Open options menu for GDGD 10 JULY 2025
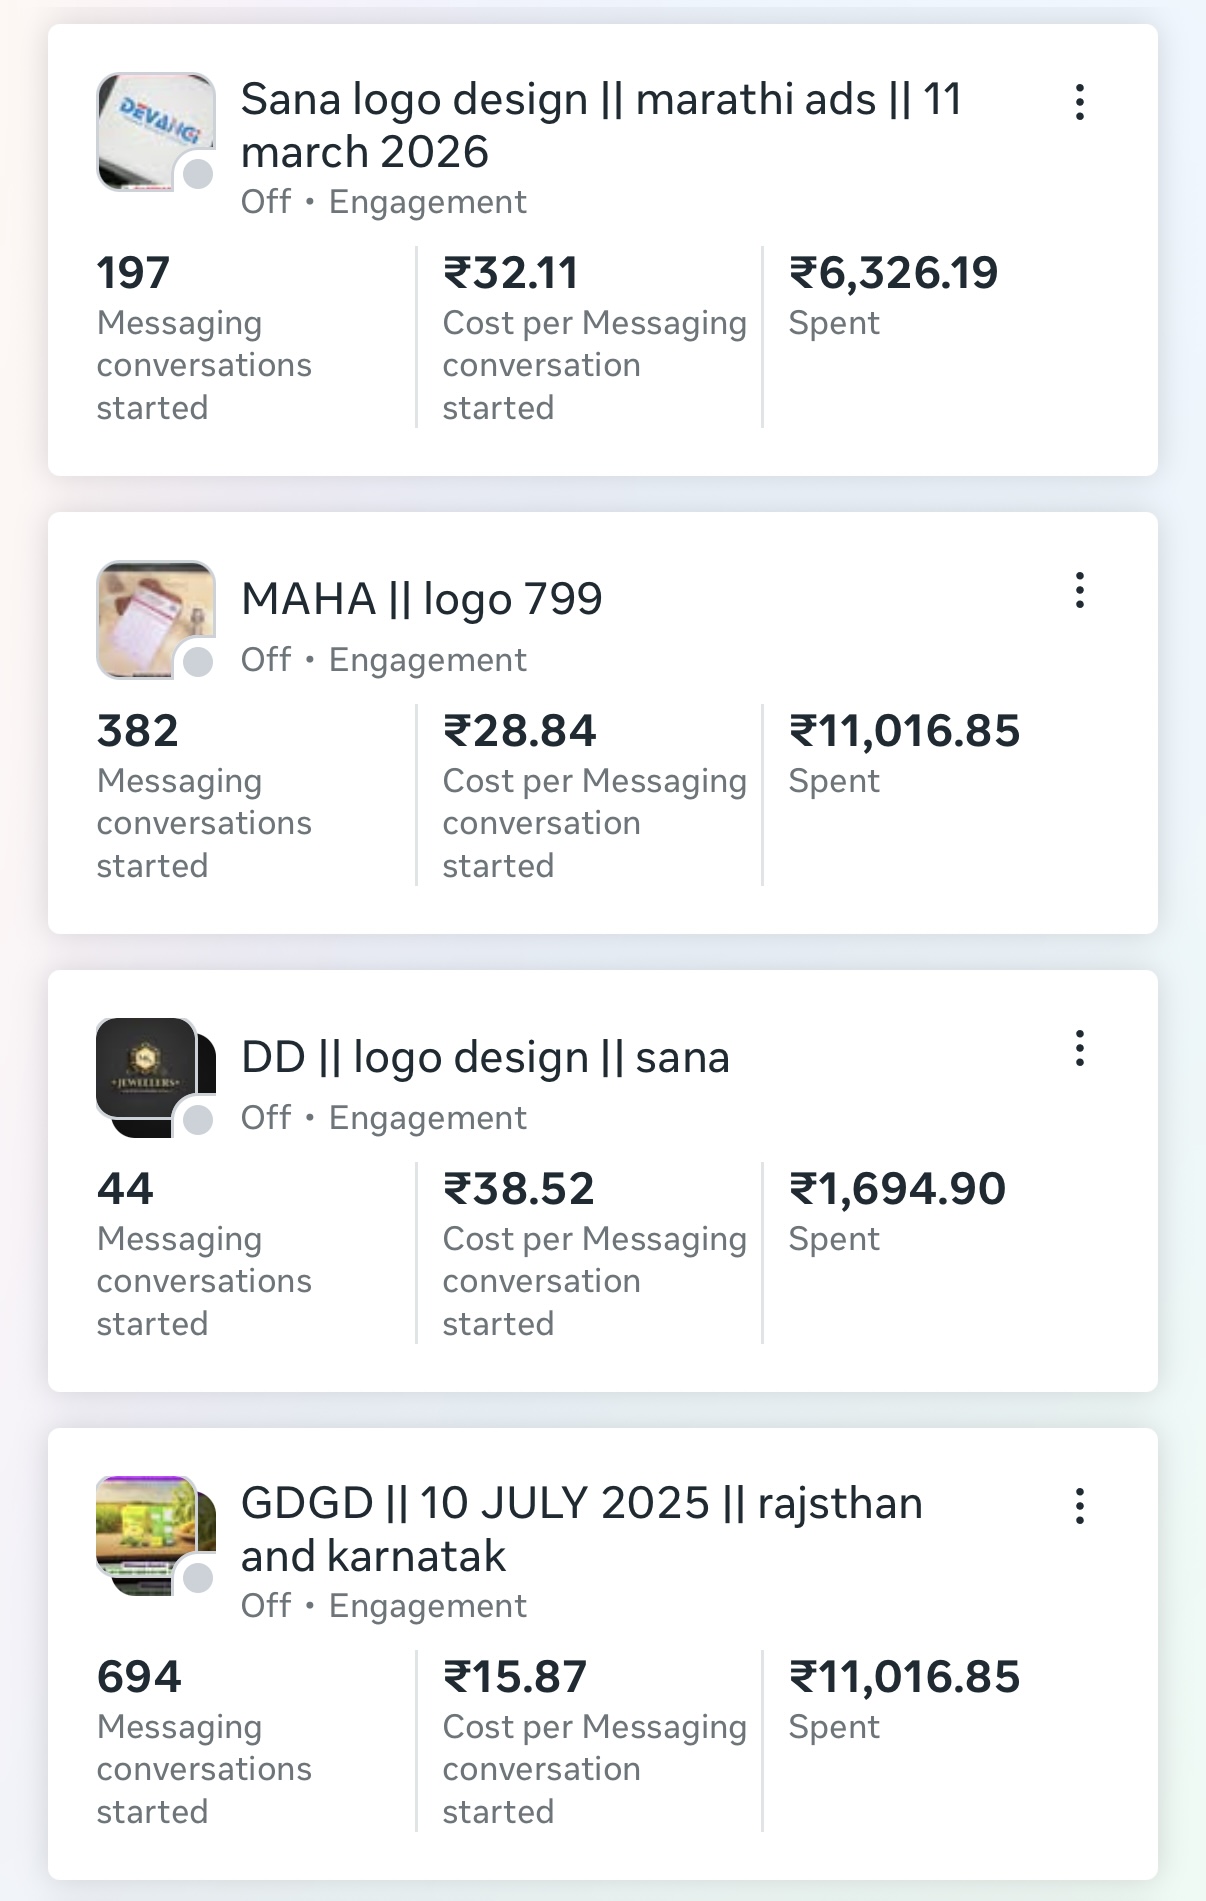 point(1080,1506)
